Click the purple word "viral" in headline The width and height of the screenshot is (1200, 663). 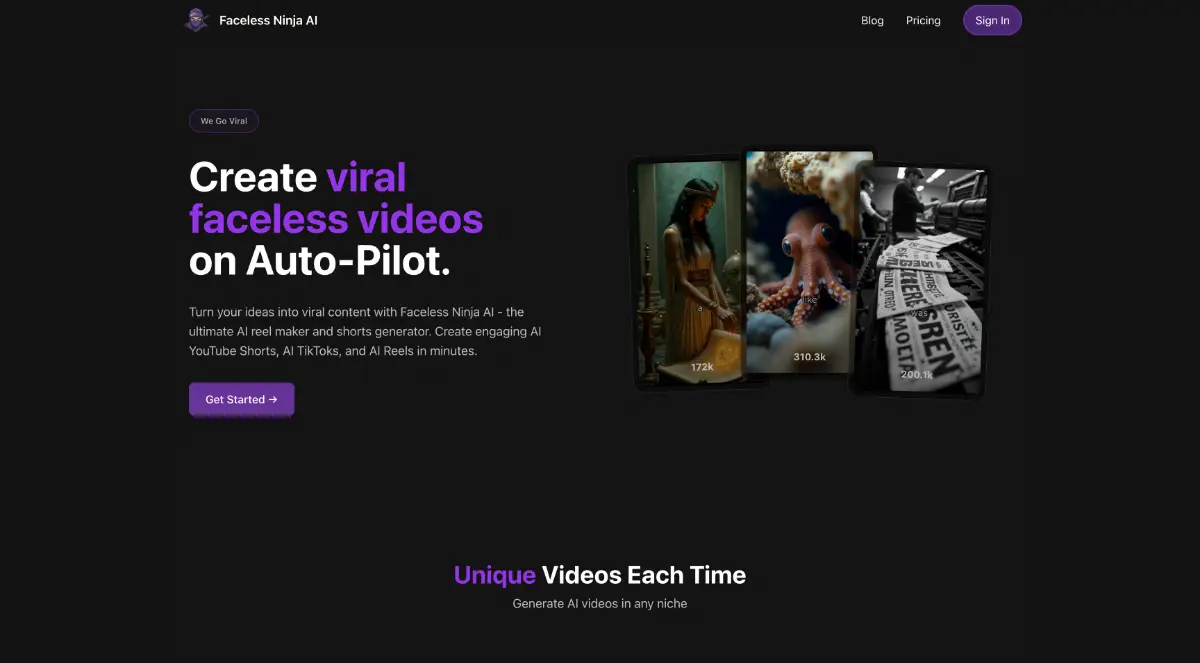click(x=366, y=177)
